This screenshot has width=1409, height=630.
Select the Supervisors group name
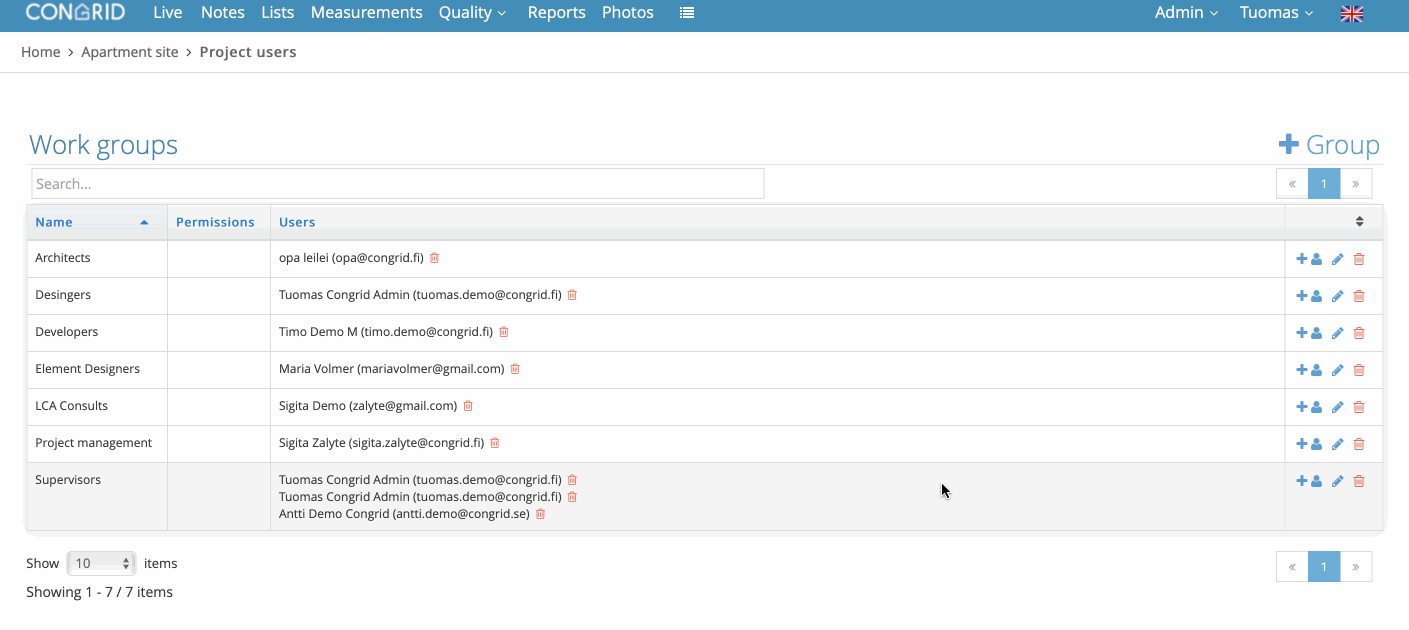[68, 480]
